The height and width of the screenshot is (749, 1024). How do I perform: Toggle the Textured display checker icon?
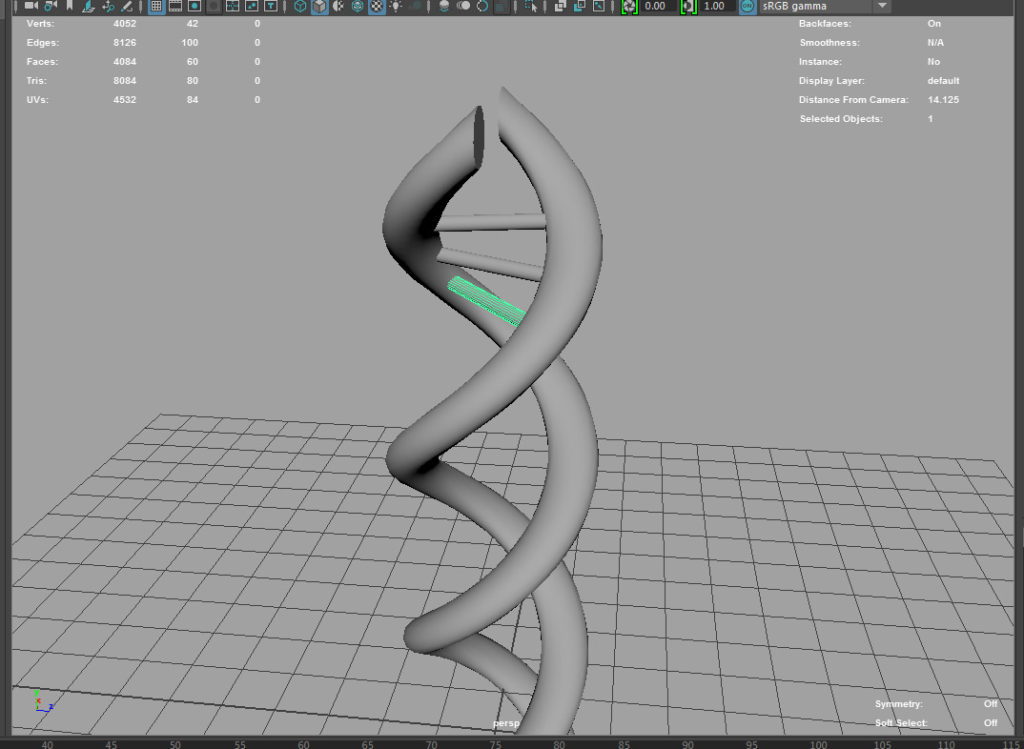click(x=377, y=6)
